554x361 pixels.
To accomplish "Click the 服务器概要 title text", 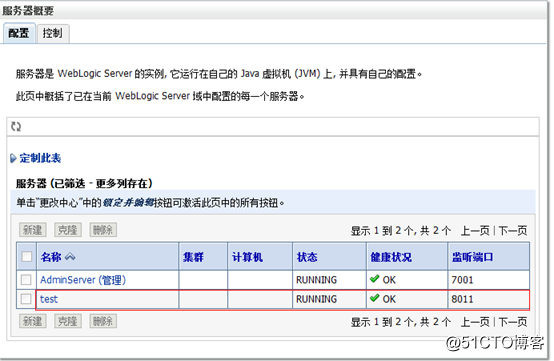I will [28, 11].
